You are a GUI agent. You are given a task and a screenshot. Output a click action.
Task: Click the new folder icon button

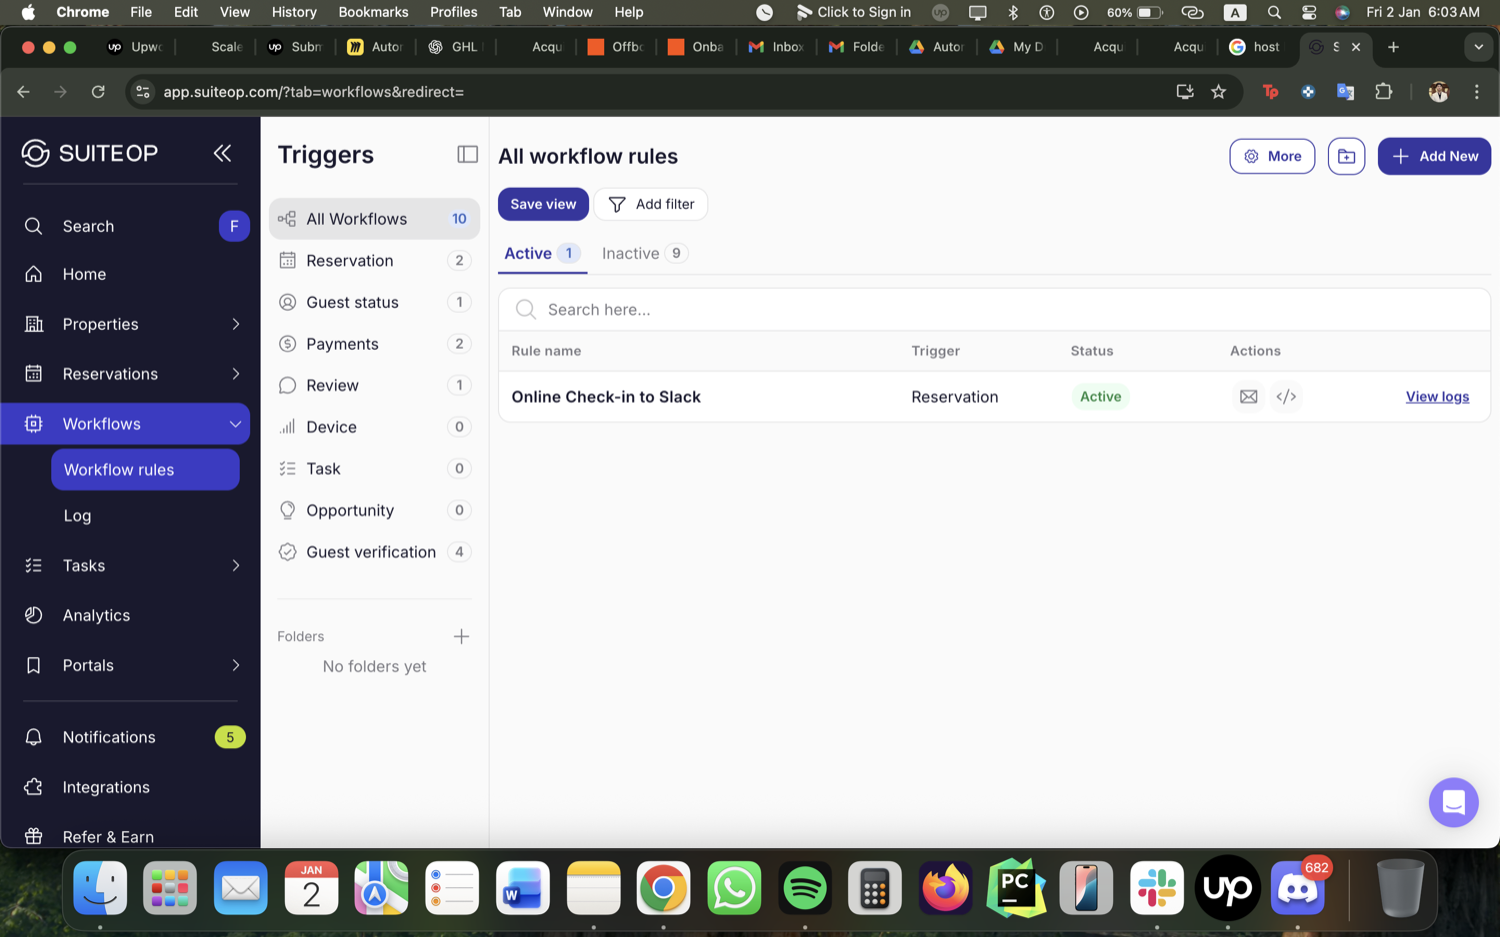click(1346, 156)
